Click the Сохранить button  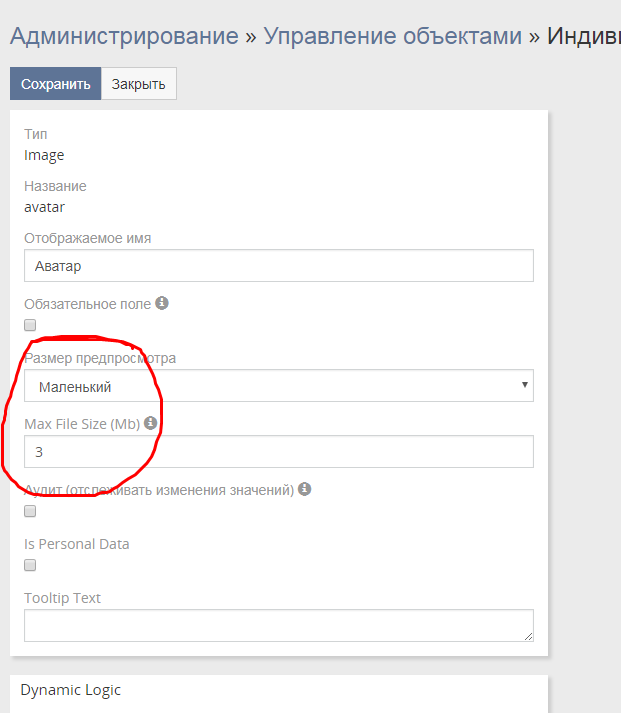pyautogui.click(x=56, y=84)
